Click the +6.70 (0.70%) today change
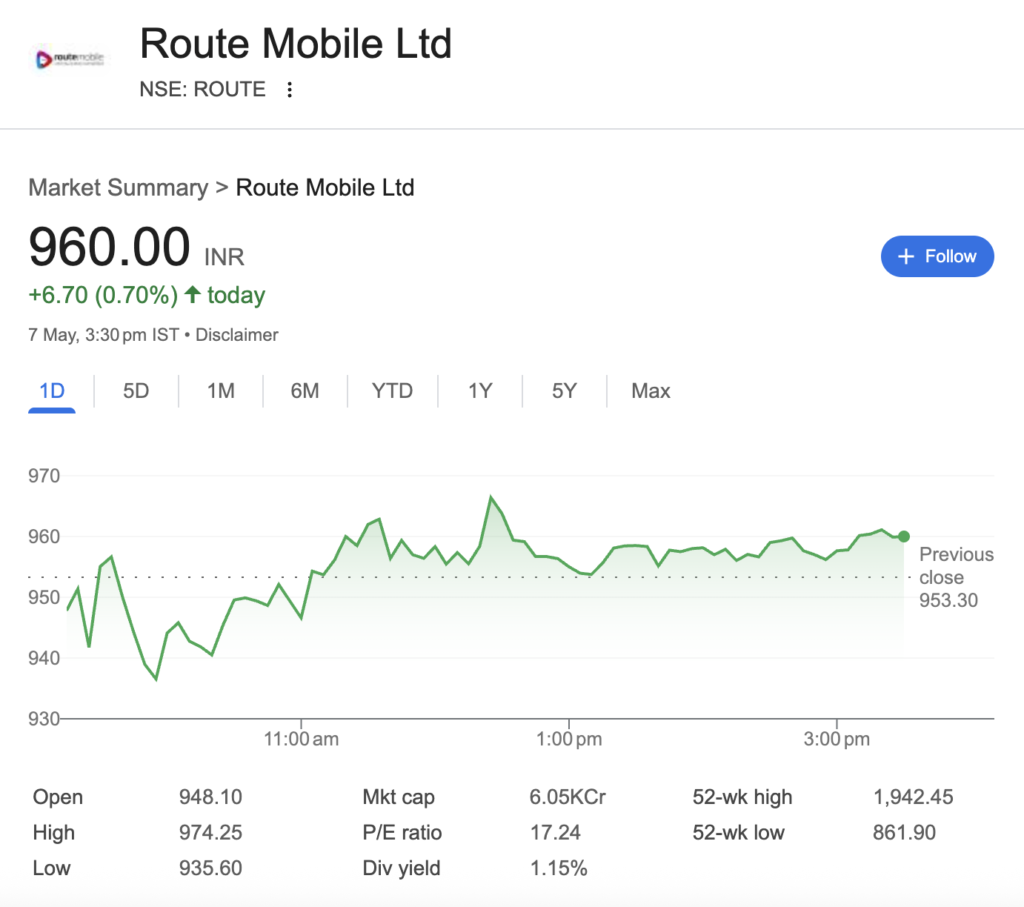The height and width of the screenshot is (907, 1024). [x=146, y=295]
